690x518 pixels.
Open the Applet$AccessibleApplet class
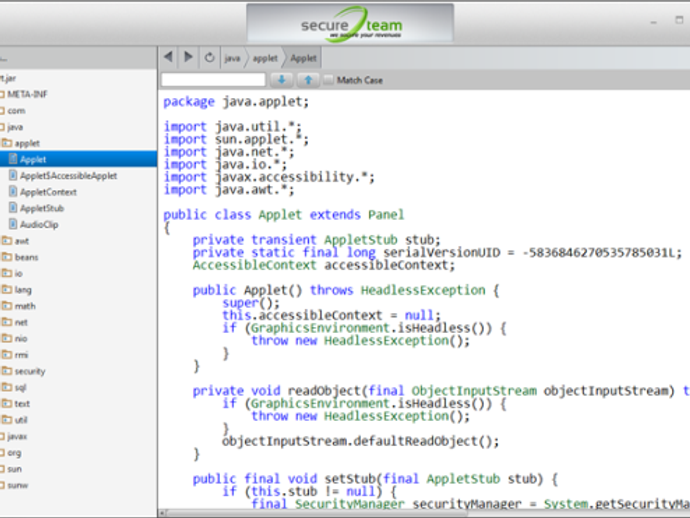point(68,176)
